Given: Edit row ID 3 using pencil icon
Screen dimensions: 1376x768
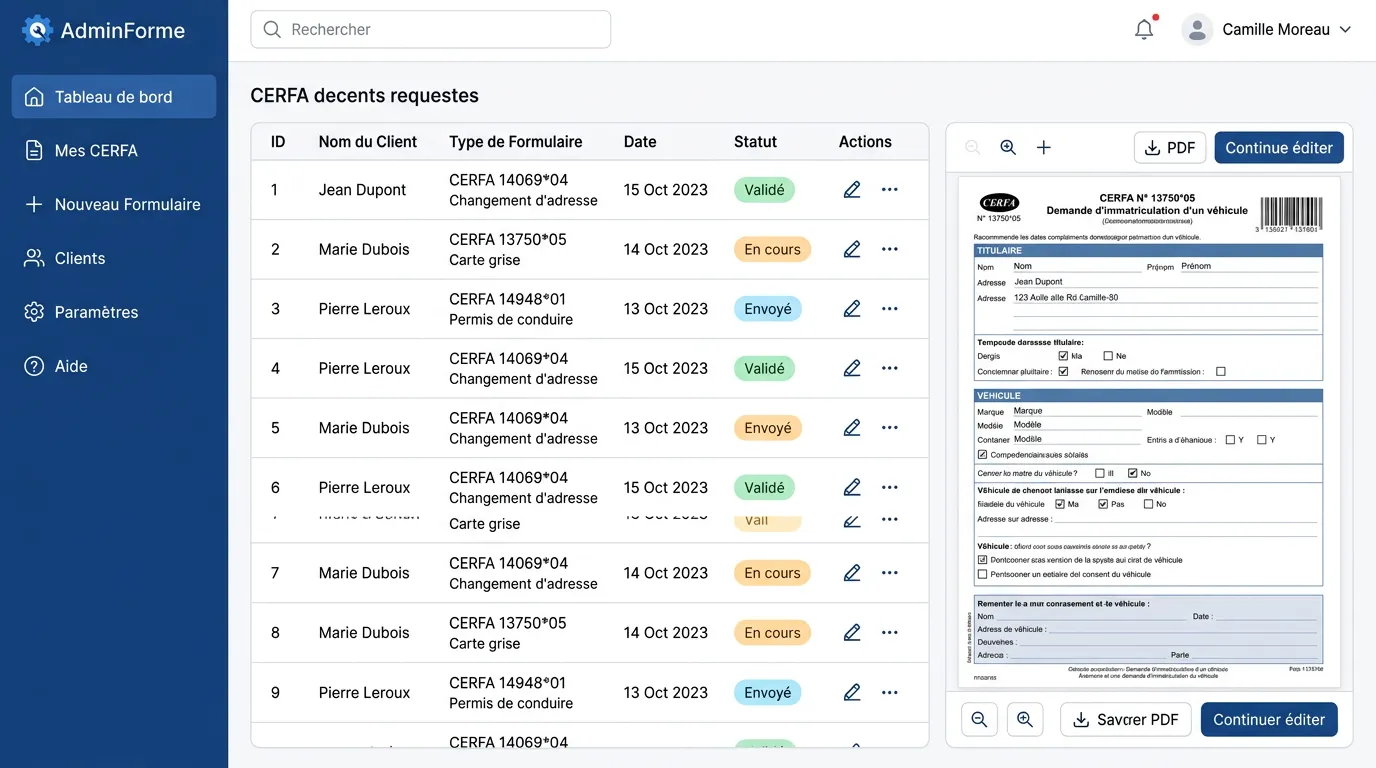Looking at the screenshot, I should pos(852,309).
